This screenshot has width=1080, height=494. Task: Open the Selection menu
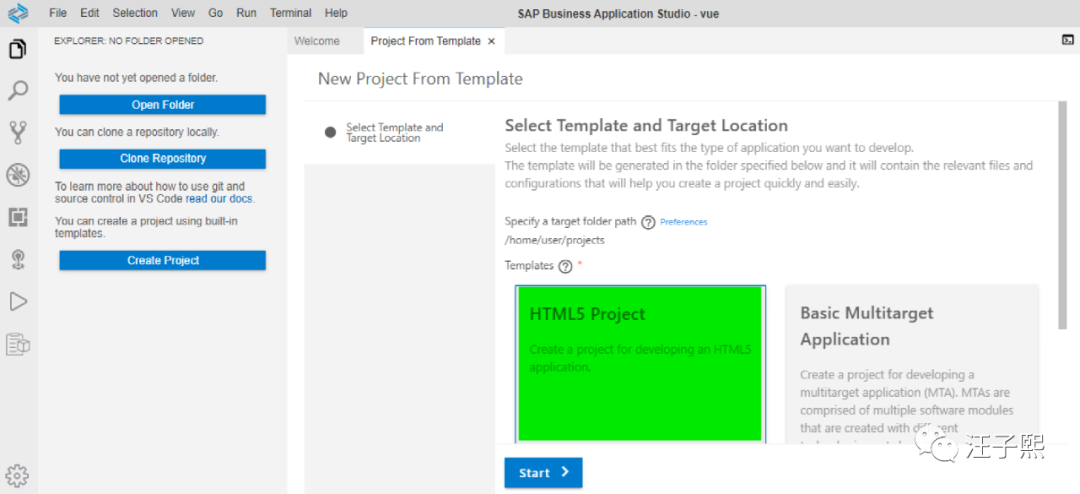pos(135,13)
